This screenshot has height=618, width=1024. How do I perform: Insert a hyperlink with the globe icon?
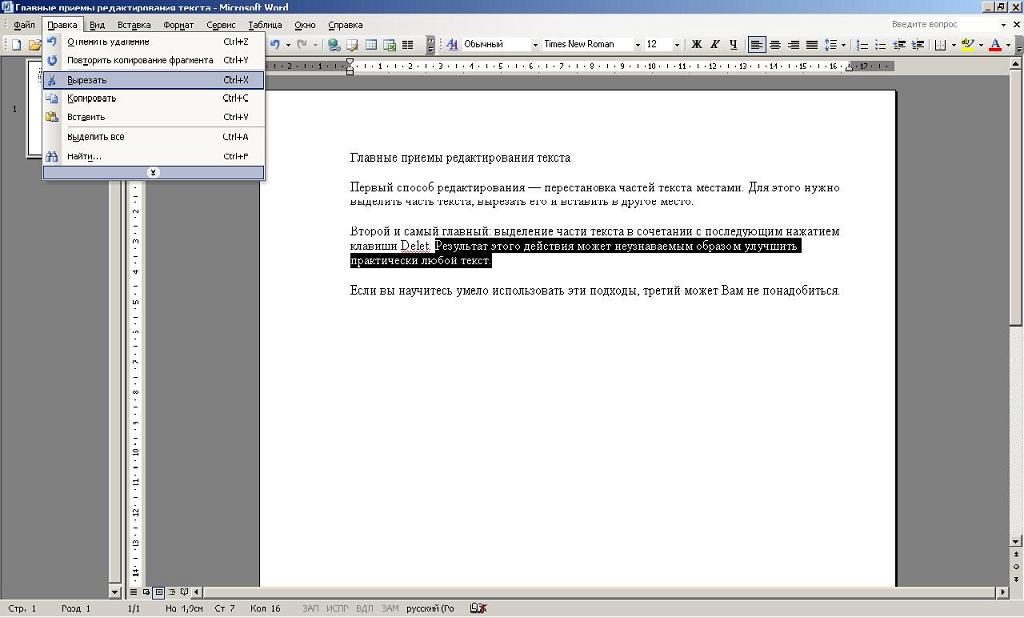coord(334,44)
